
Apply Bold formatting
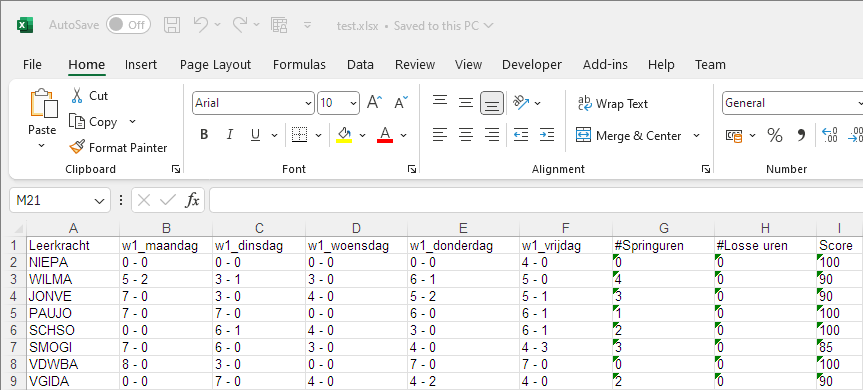pyautogui.click(x=204, y=135)
